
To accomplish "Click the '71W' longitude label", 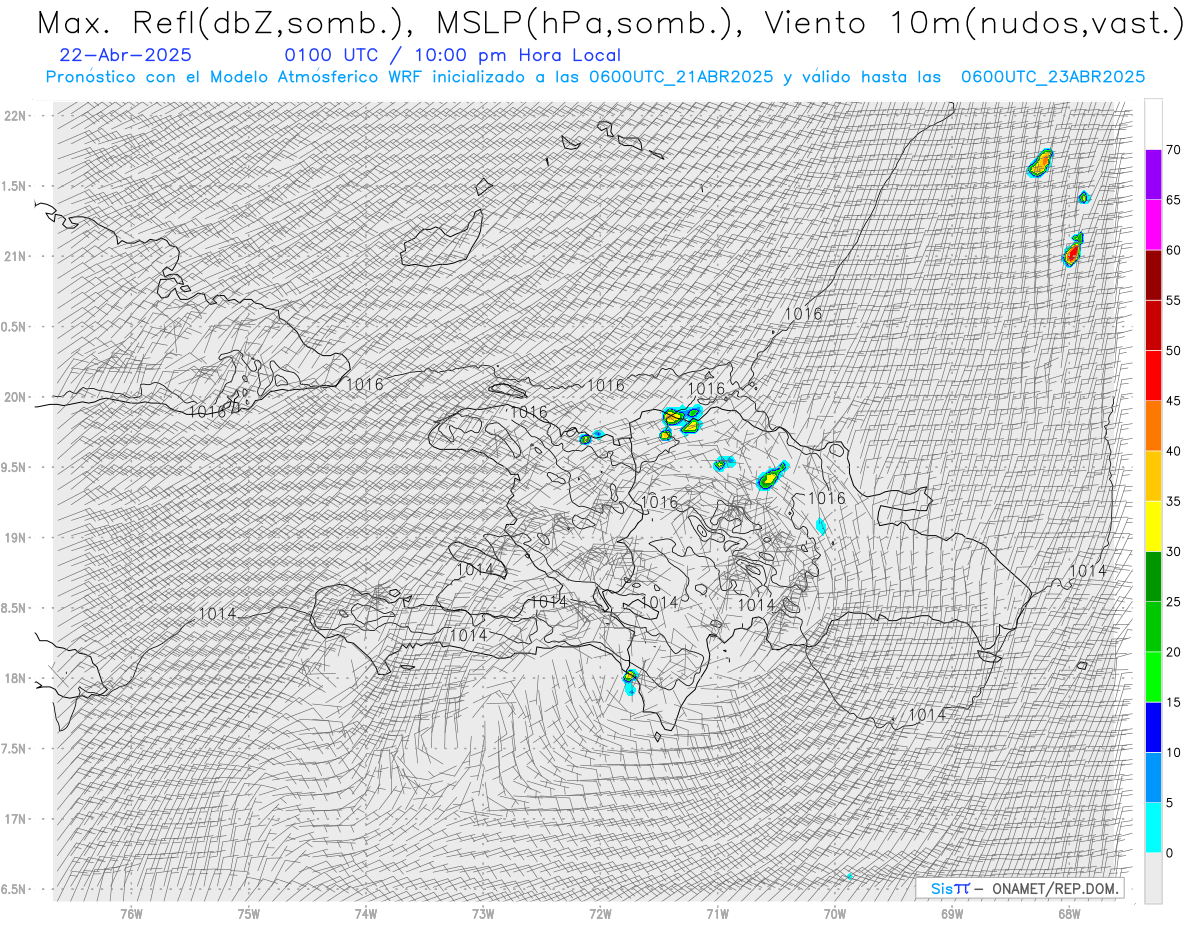I will pos(717,913).
